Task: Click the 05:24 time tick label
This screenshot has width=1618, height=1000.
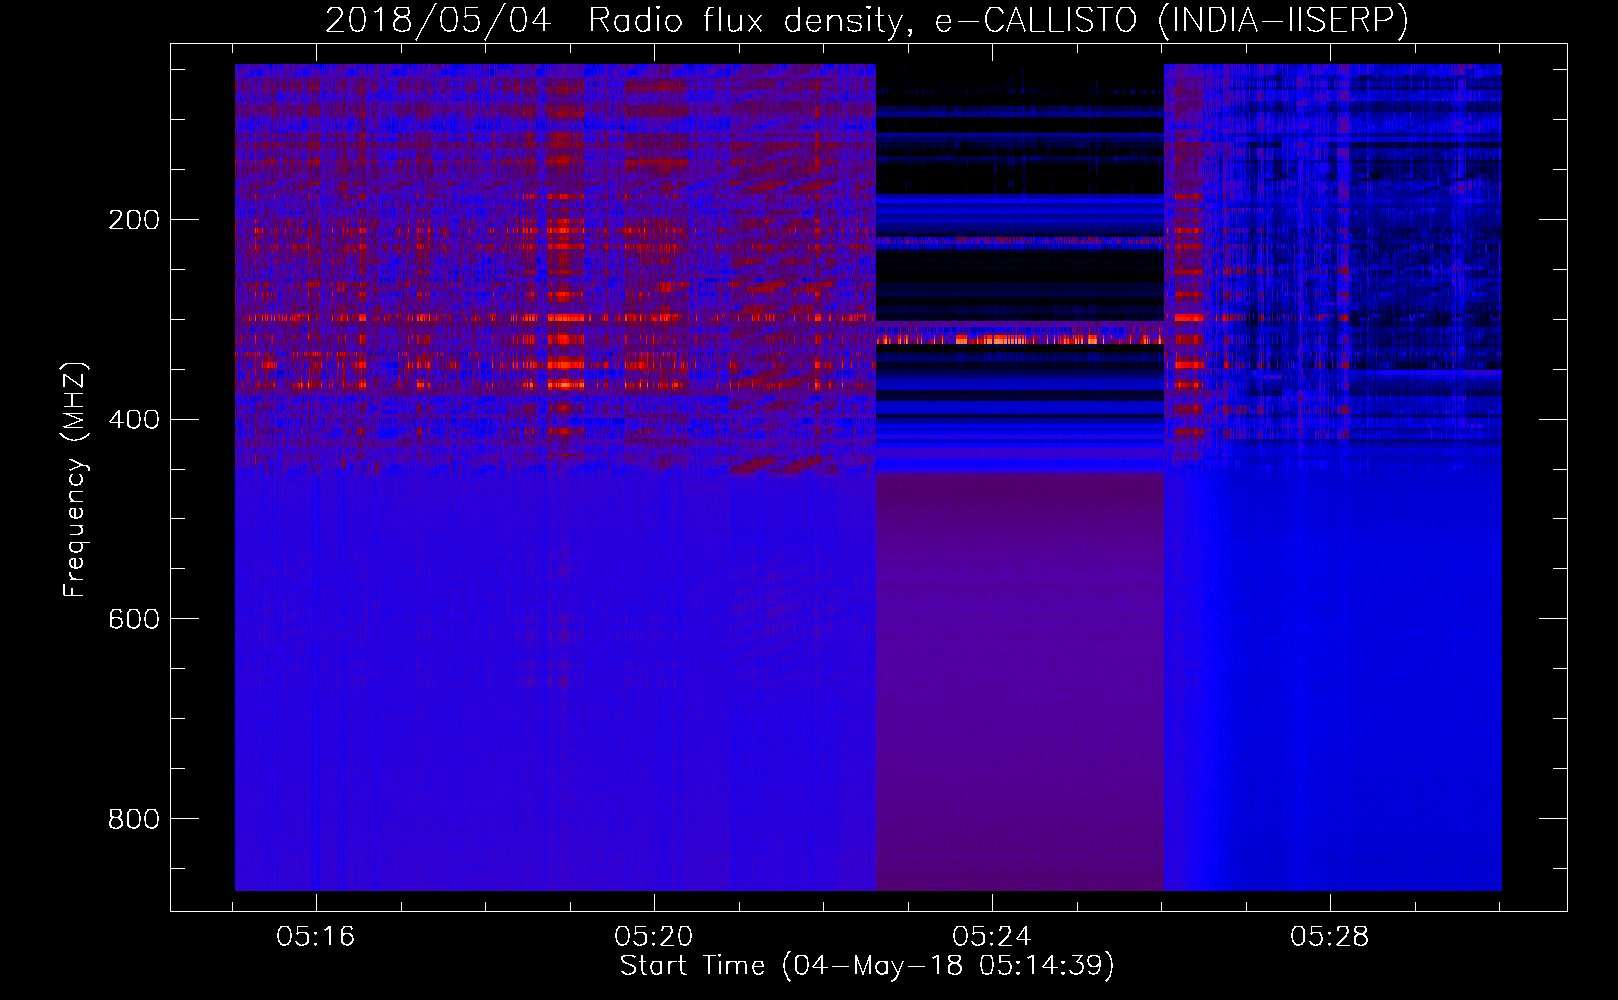Action: click(x=992, y=937)
